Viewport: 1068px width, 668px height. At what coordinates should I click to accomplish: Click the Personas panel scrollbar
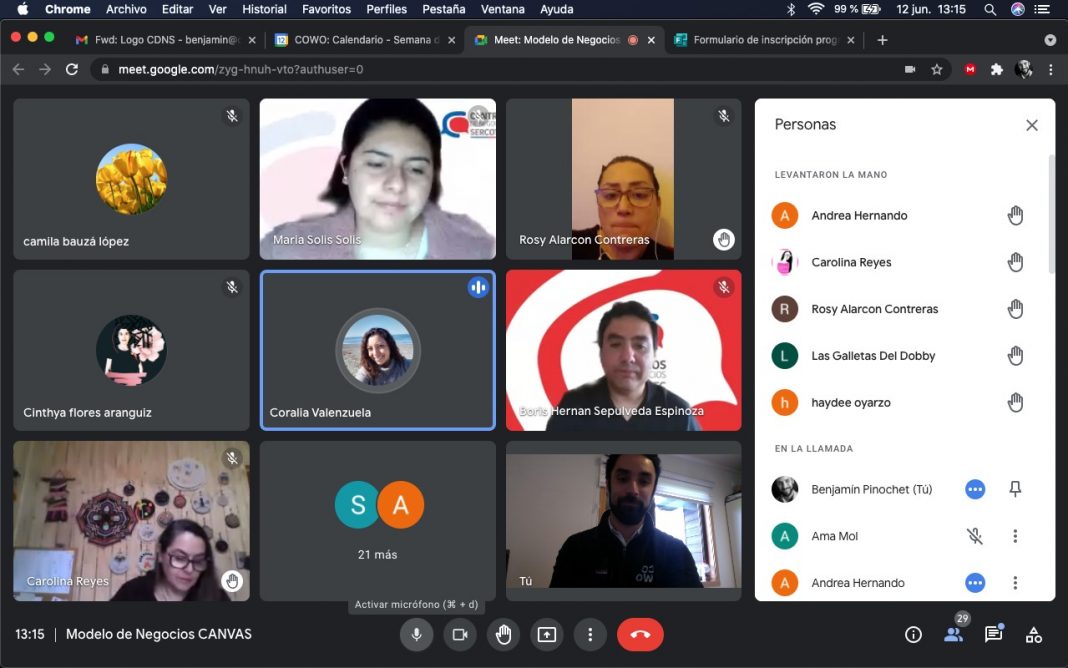1051,215
